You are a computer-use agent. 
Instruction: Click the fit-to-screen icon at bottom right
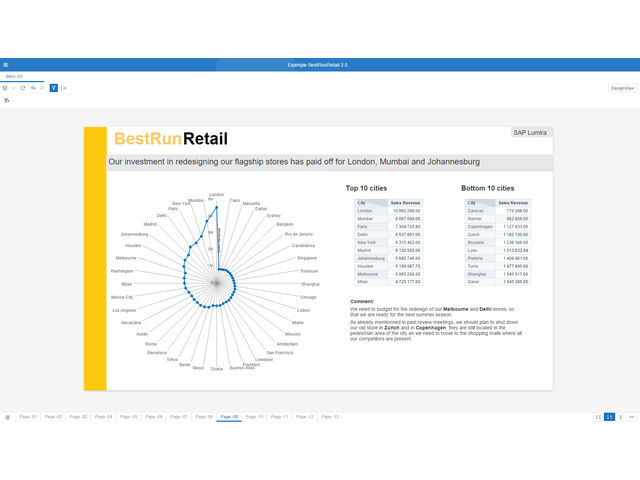click(x=598, y=416)
